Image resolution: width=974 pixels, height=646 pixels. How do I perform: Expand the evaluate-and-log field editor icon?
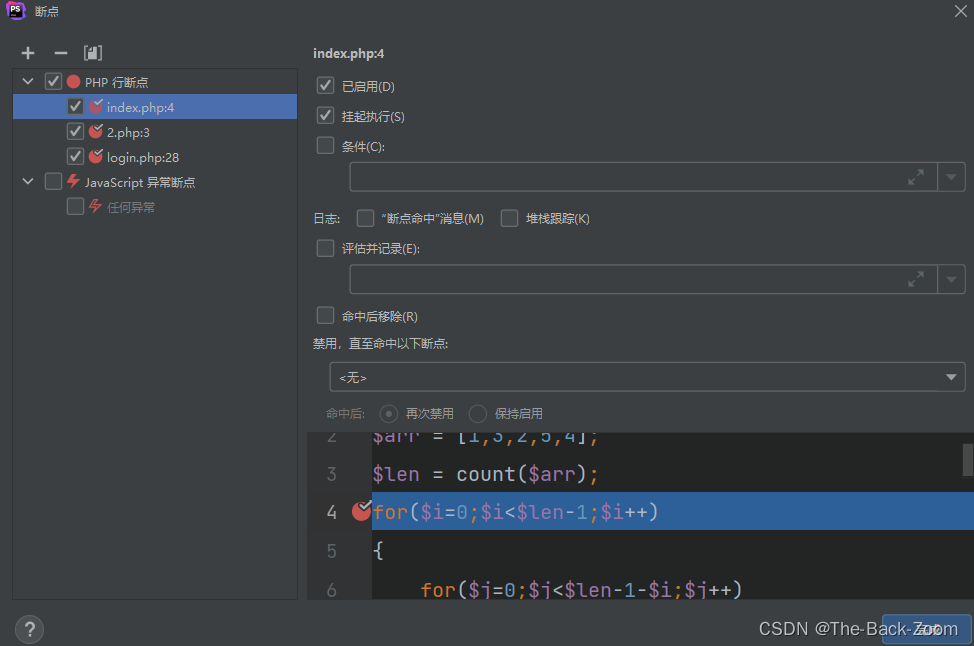coord(916,280)
